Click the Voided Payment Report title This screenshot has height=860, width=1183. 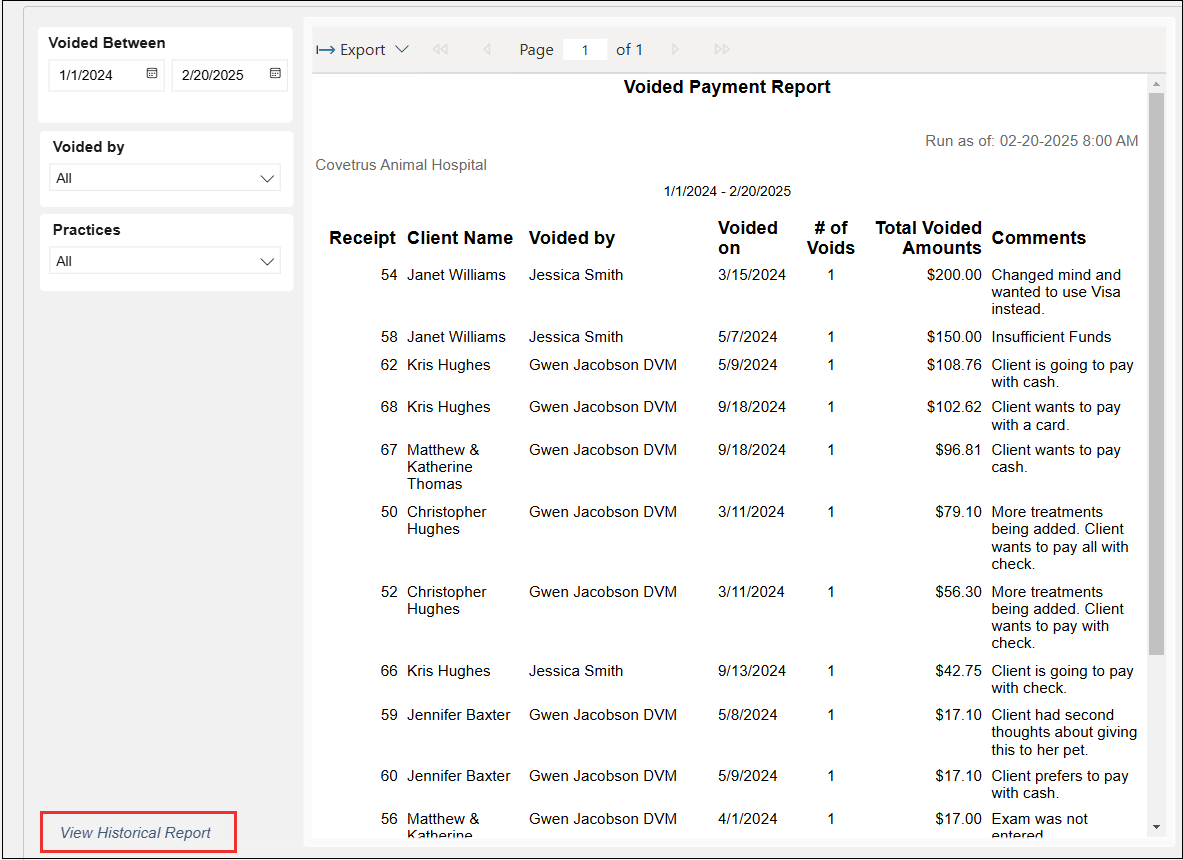pos(727,87)
